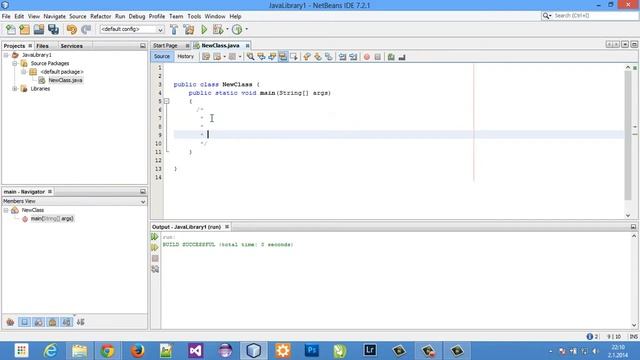Open Chrome from Windows taskbar
The image size is (640, 360).
[x=107, y=351]
